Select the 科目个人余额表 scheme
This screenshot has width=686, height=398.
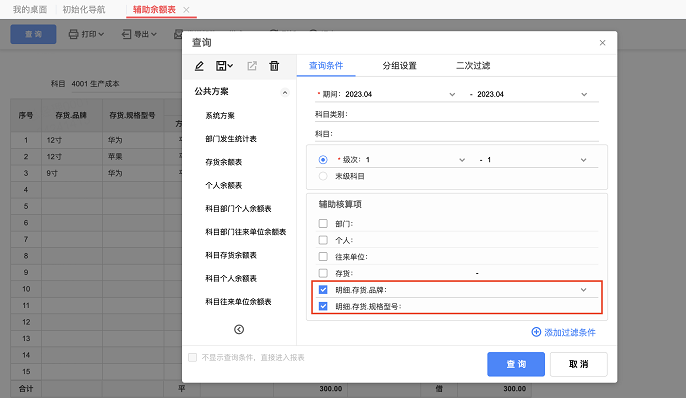(x=231, y=278)
